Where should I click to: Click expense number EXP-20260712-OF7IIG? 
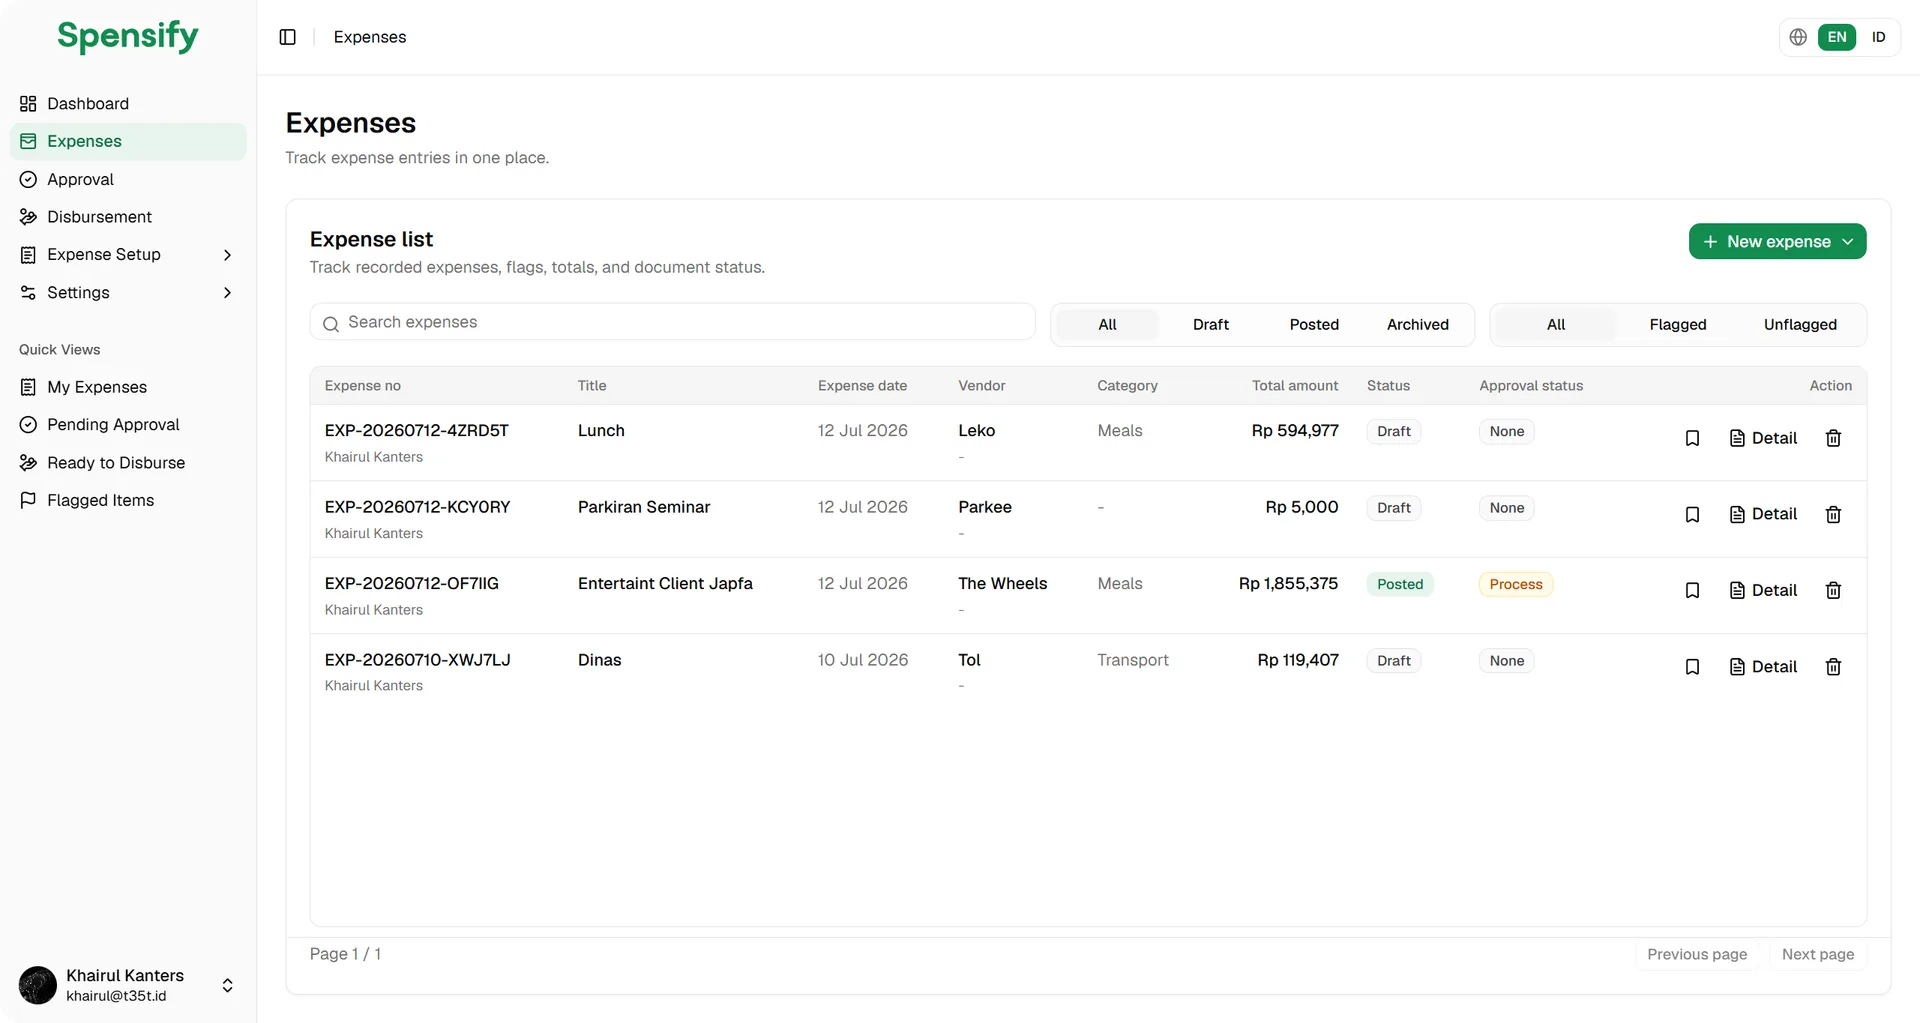[412, 584]
